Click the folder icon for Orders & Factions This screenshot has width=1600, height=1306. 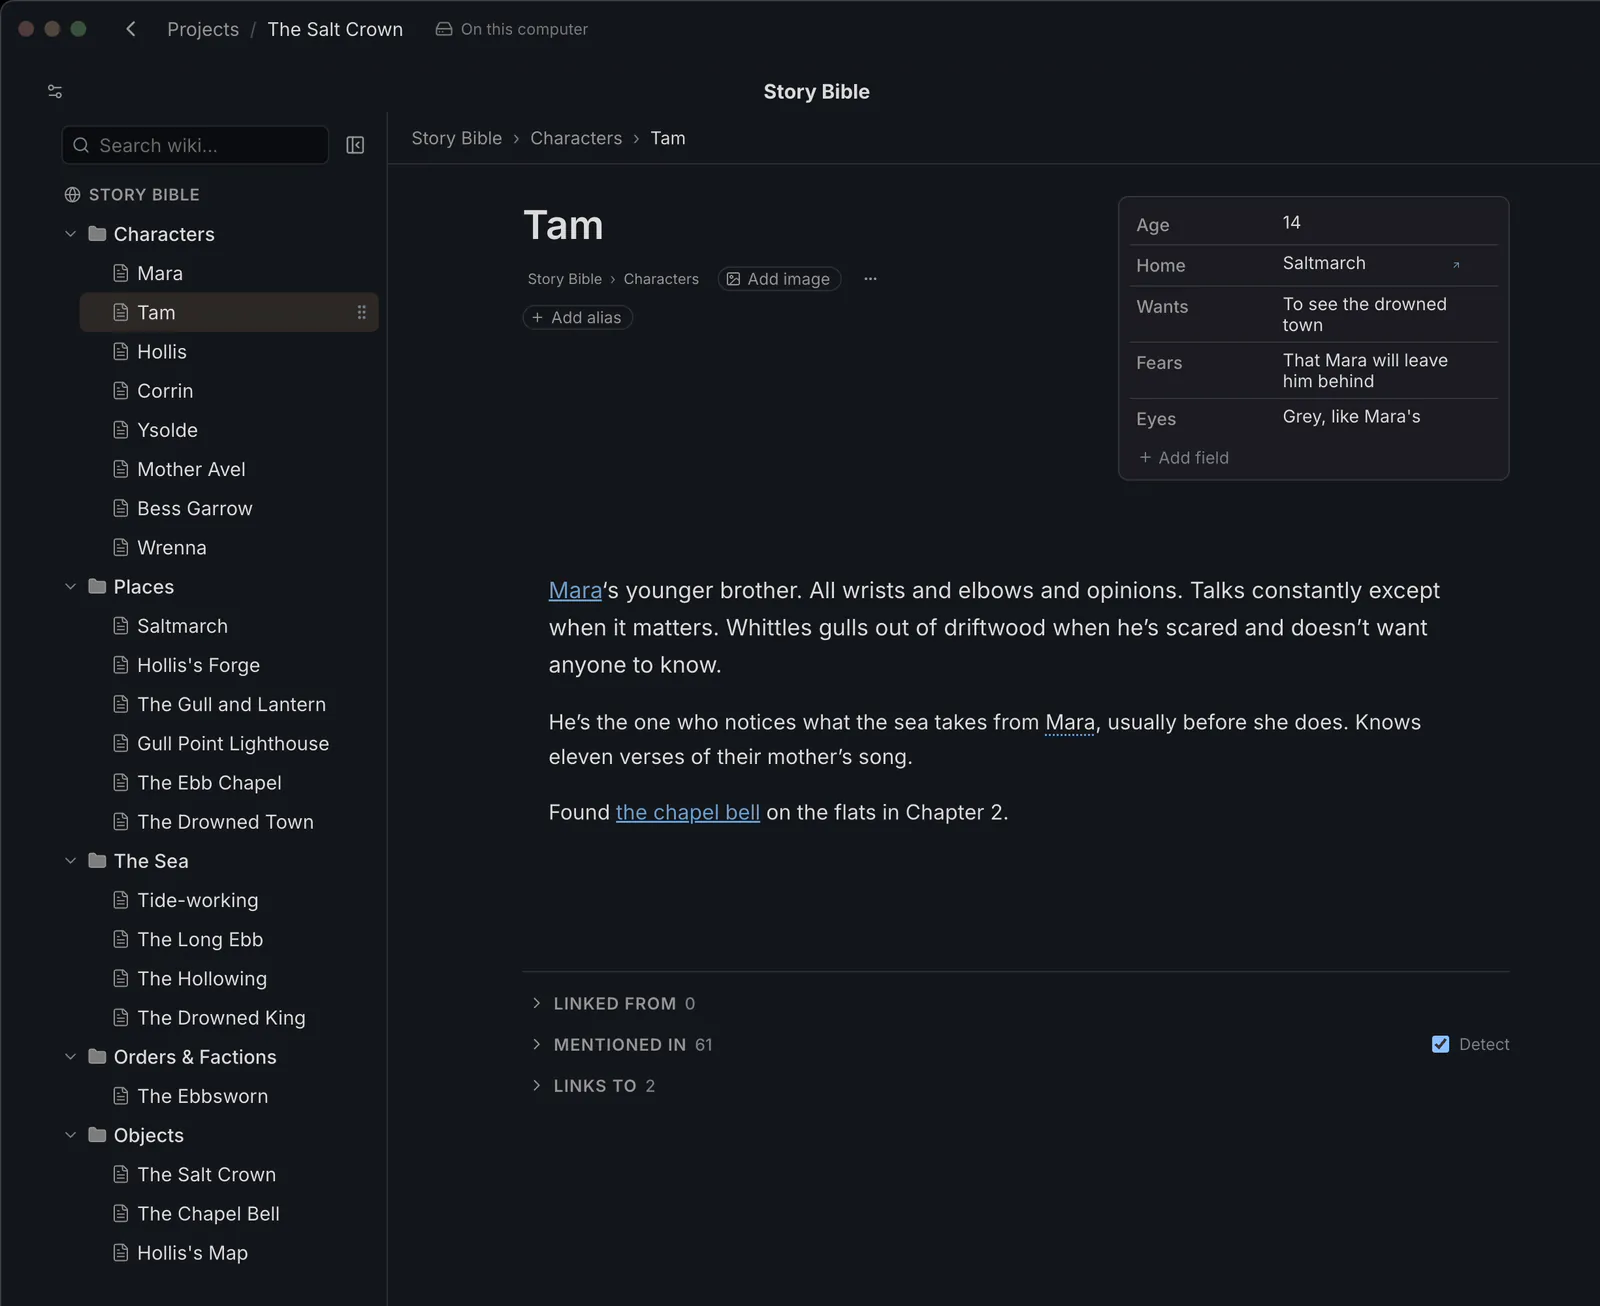97,1057
